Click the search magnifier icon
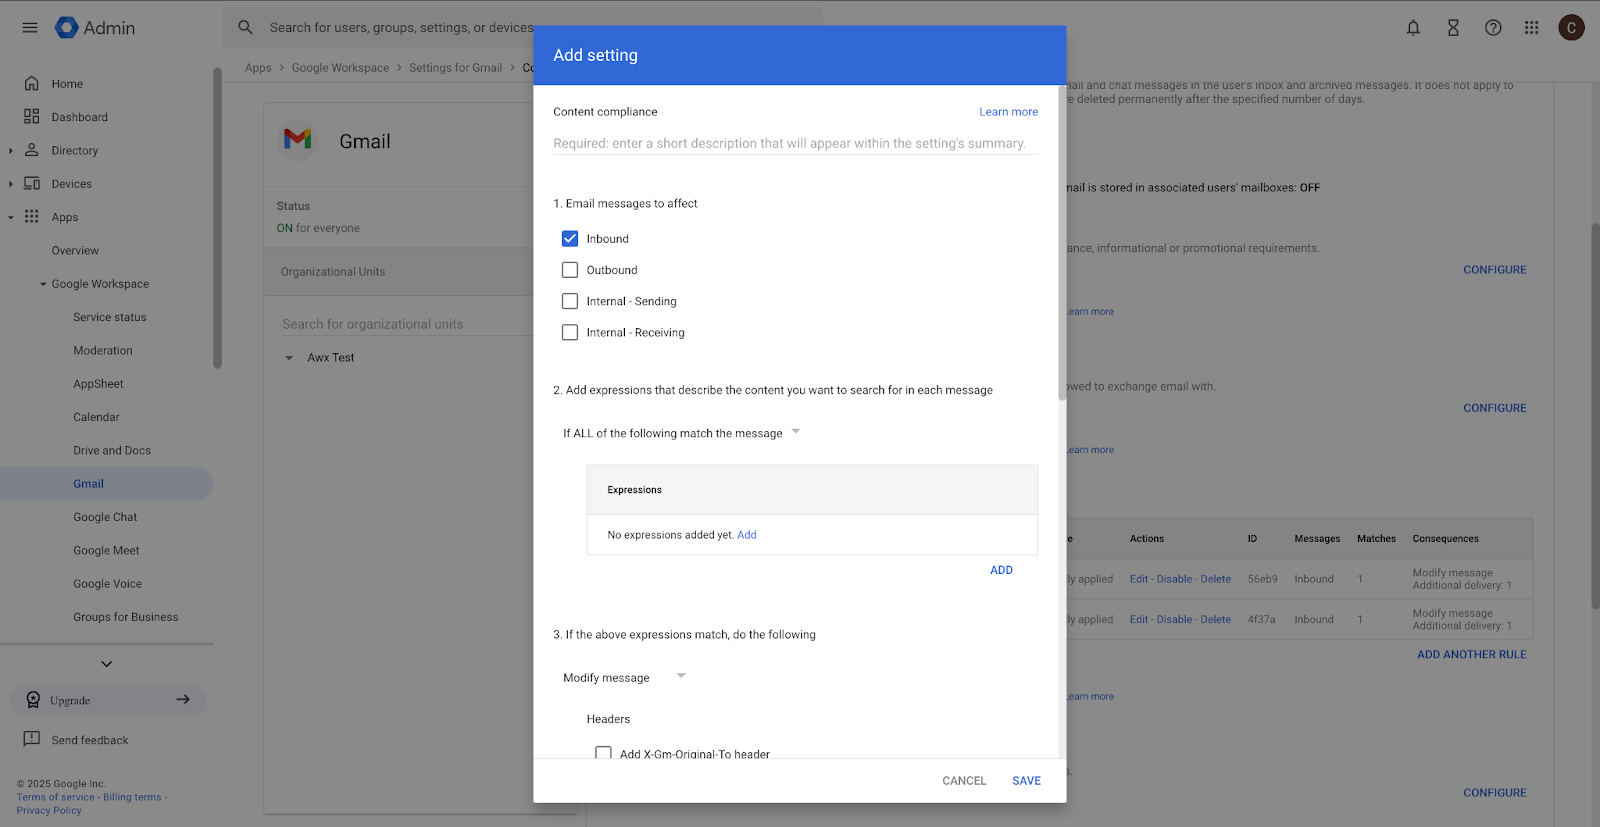The image size is (1600, 827). tap(245, 28)
